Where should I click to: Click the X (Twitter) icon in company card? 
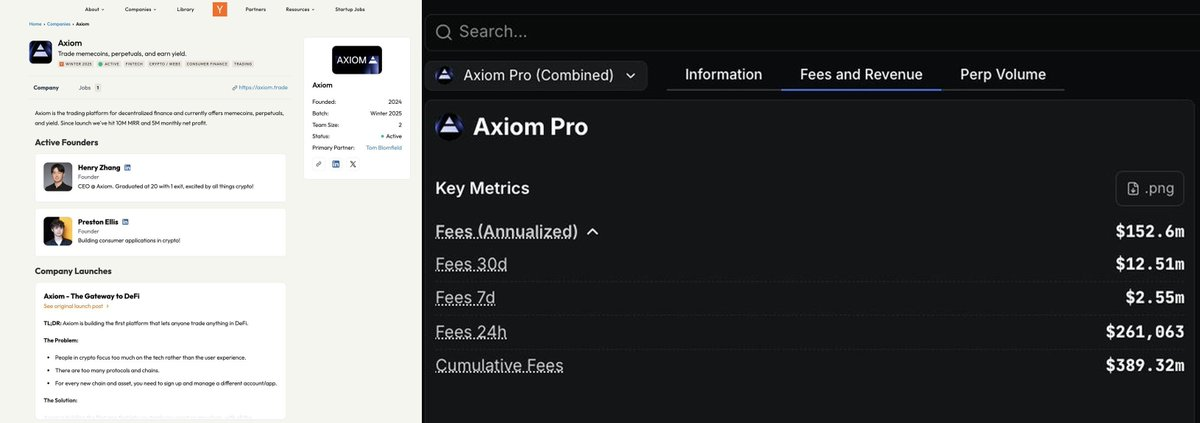353,164
